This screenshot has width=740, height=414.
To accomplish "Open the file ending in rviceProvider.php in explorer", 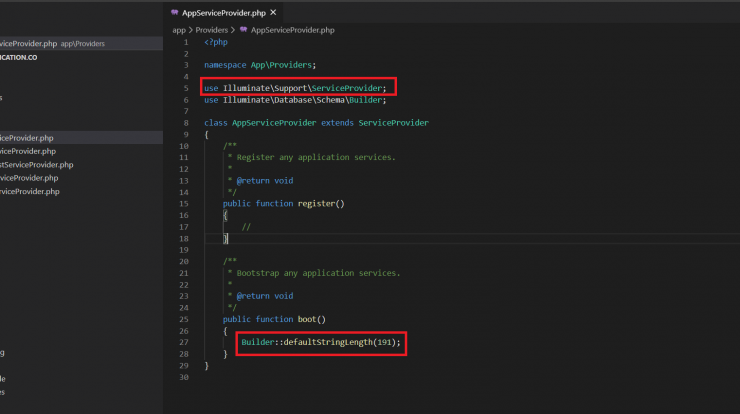I will click(81, 192).
